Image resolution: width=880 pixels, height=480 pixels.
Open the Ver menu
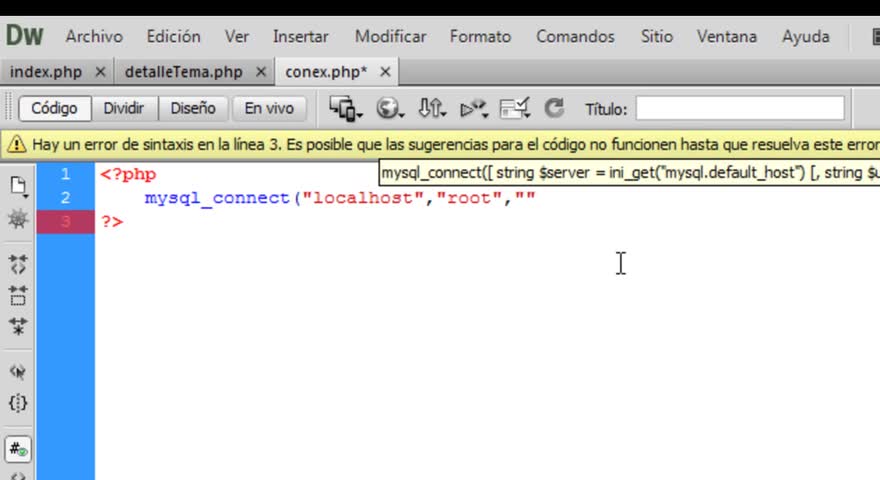click(x=236, y=36)
